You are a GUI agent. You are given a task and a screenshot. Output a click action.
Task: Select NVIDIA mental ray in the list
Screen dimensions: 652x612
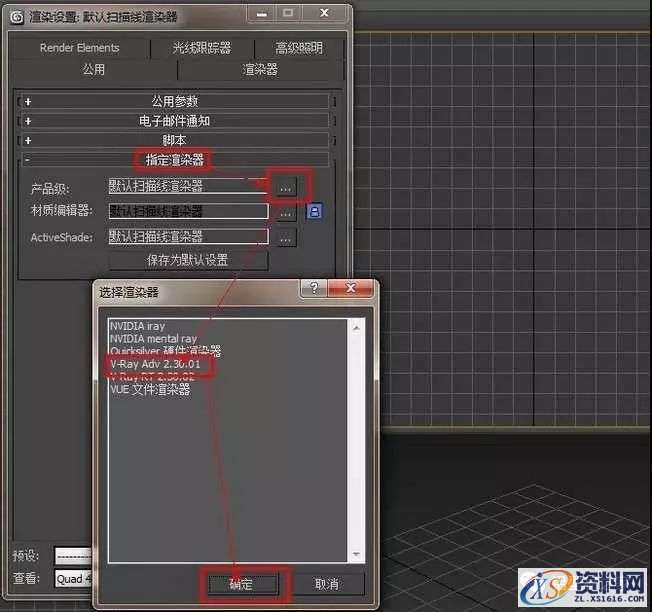pos(153,339)
